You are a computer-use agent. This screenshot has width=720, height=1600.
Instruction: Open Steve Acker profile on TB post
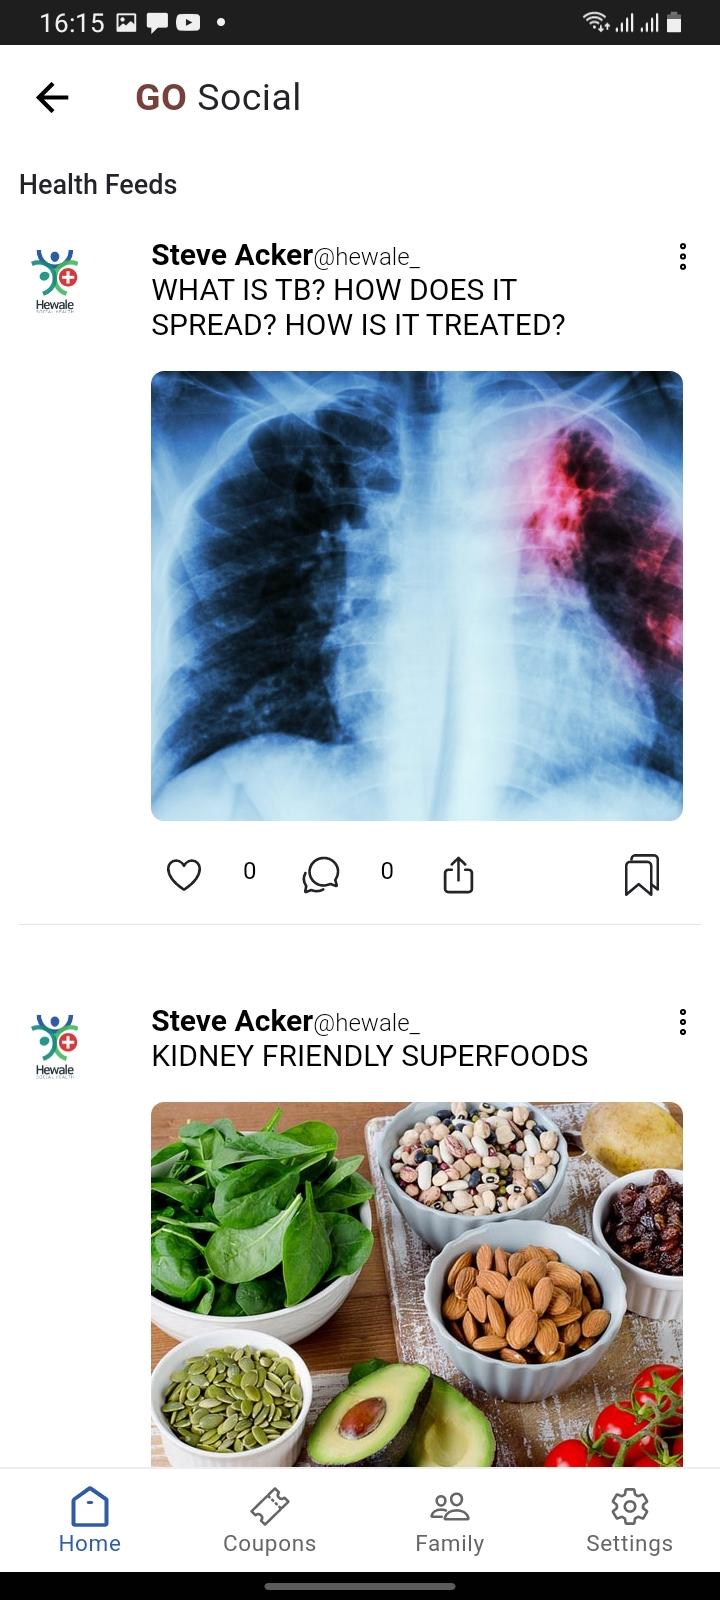point(232,255)
